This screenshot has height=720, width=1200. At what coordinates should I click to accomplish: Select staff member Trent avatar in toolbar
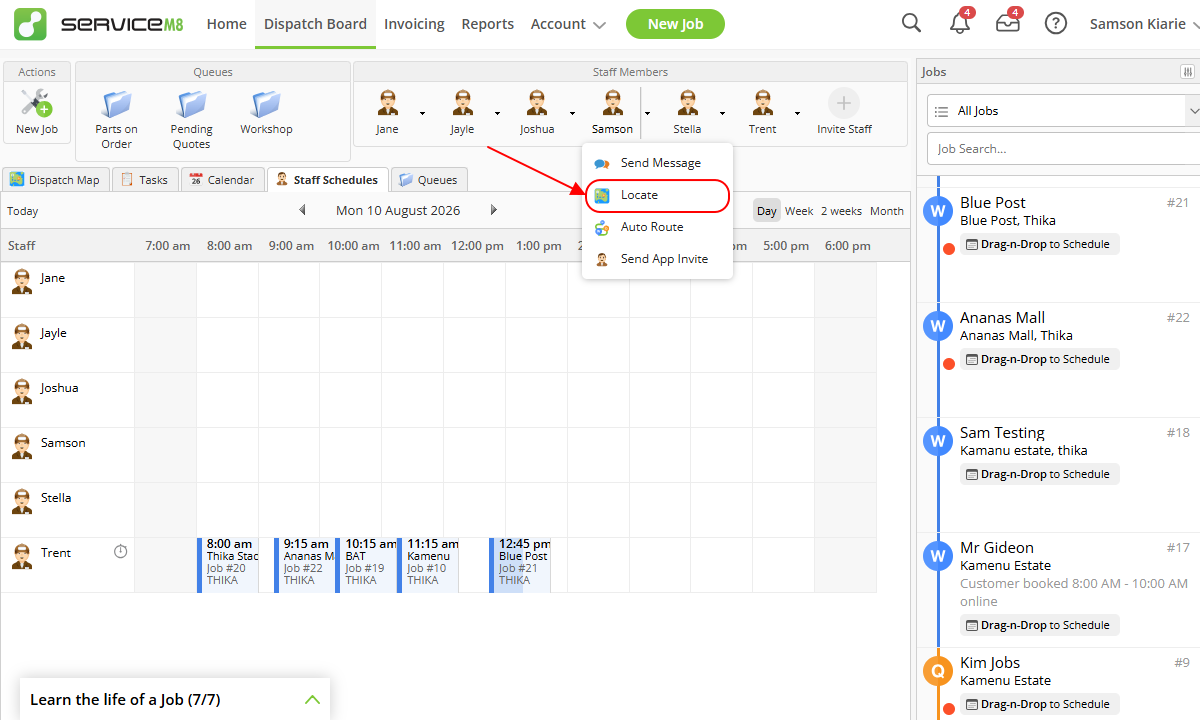click(762, 103)
